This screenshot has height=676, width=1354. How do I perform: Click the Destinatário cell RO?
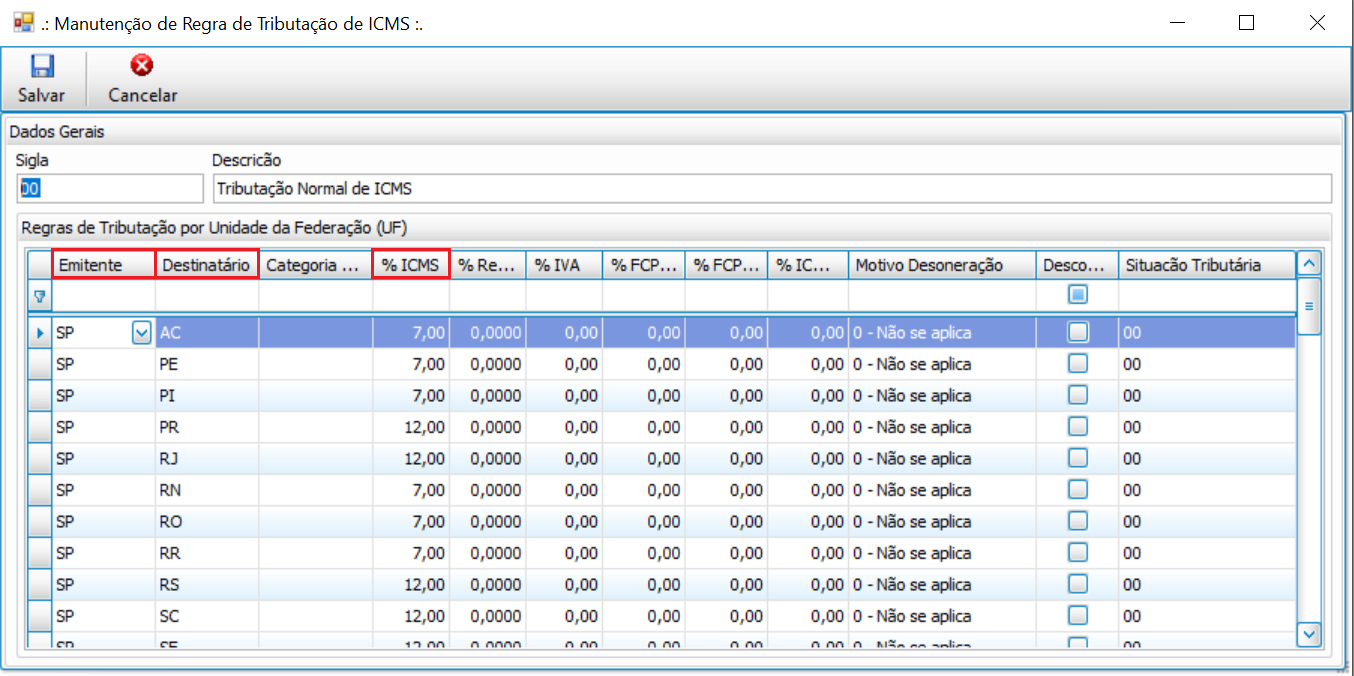tap(207, 522)
